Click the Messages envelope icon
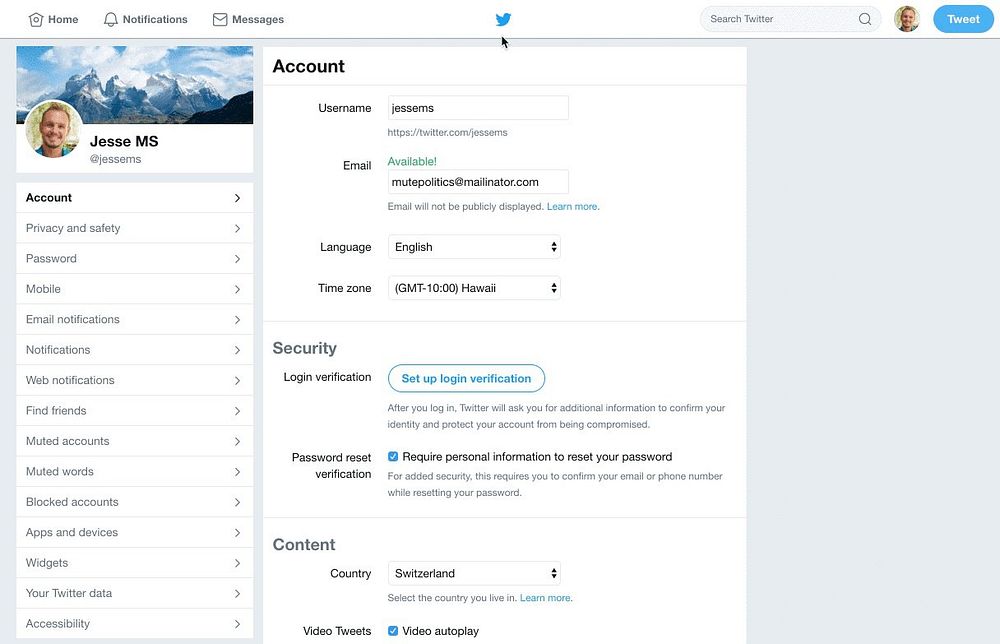 (x=220, y=20)
